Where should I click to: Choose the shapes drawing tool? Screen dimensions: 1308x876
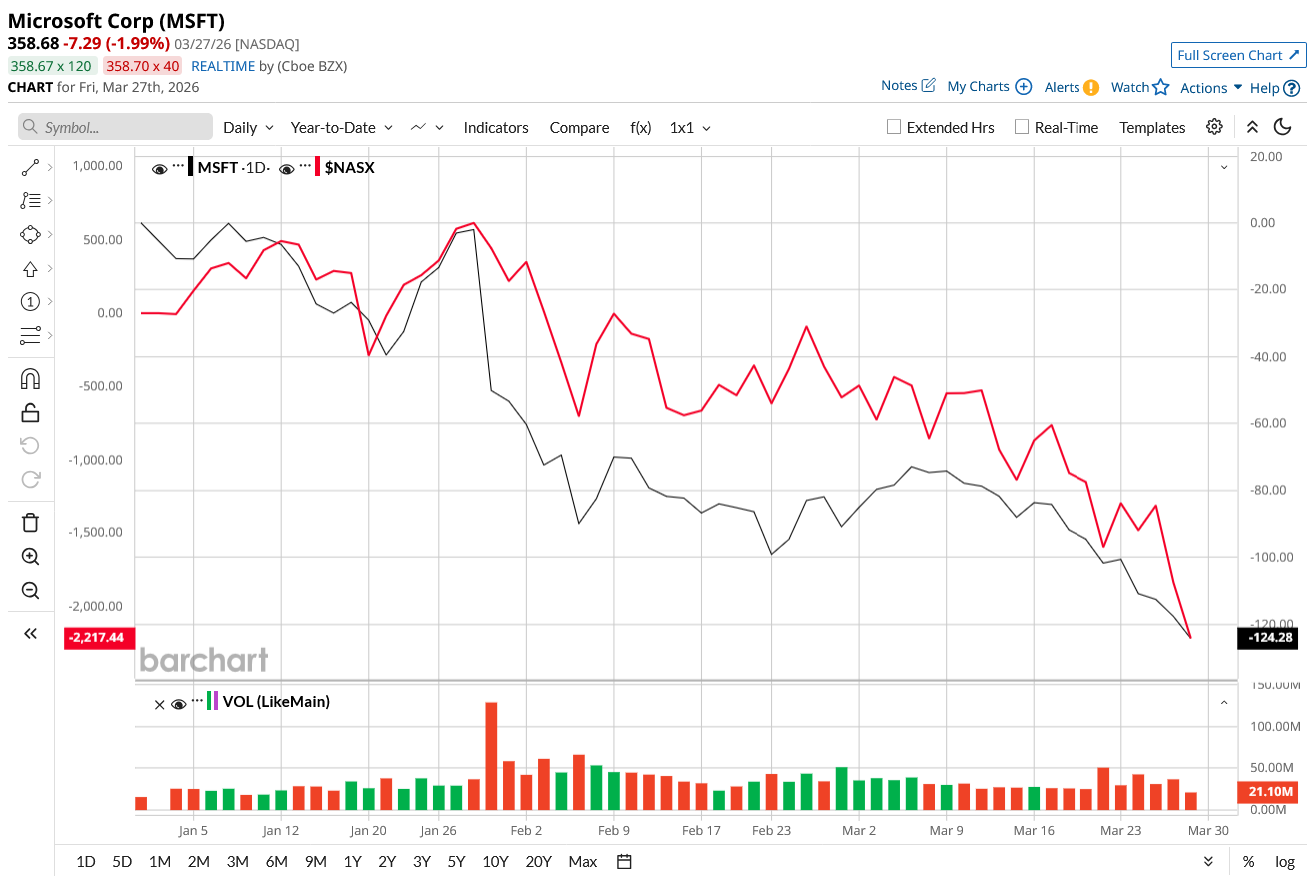[30, 235]
